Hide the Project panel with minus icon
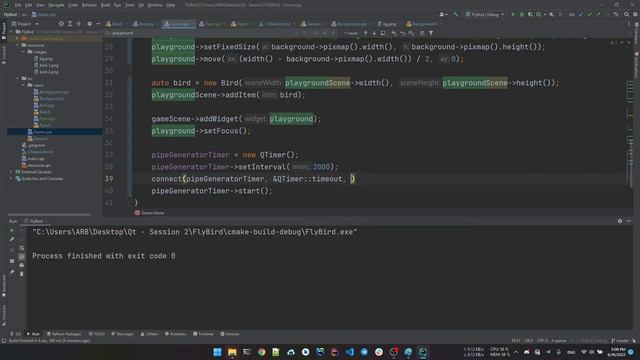The height and width of the screenshot is (360, 640). [x=98, y=24]
